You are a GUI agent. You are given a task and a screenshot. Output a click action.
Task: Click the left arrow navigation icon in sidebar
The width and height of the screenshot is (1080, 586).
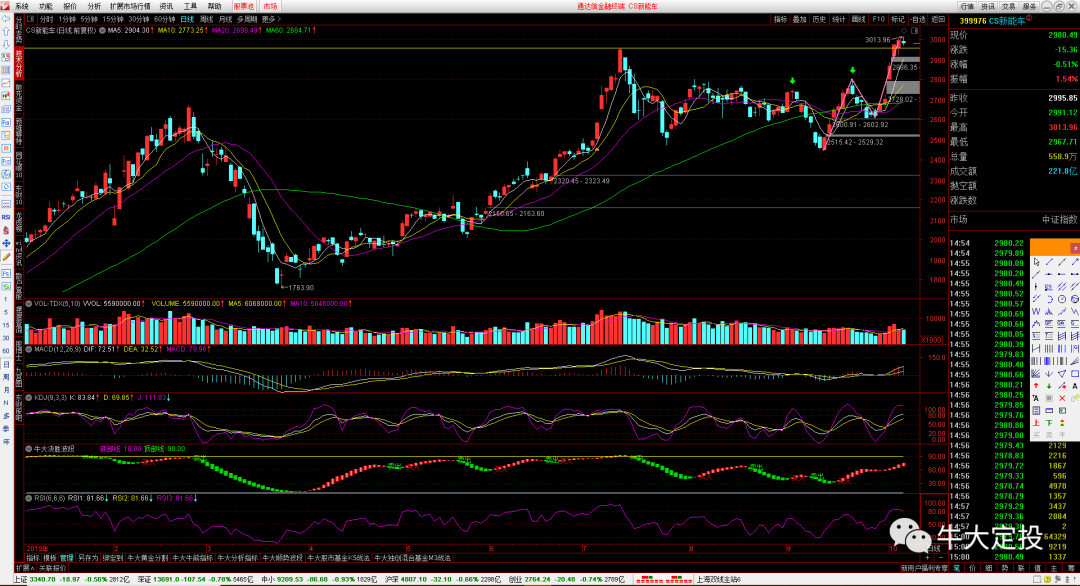(x=6, y=19)
